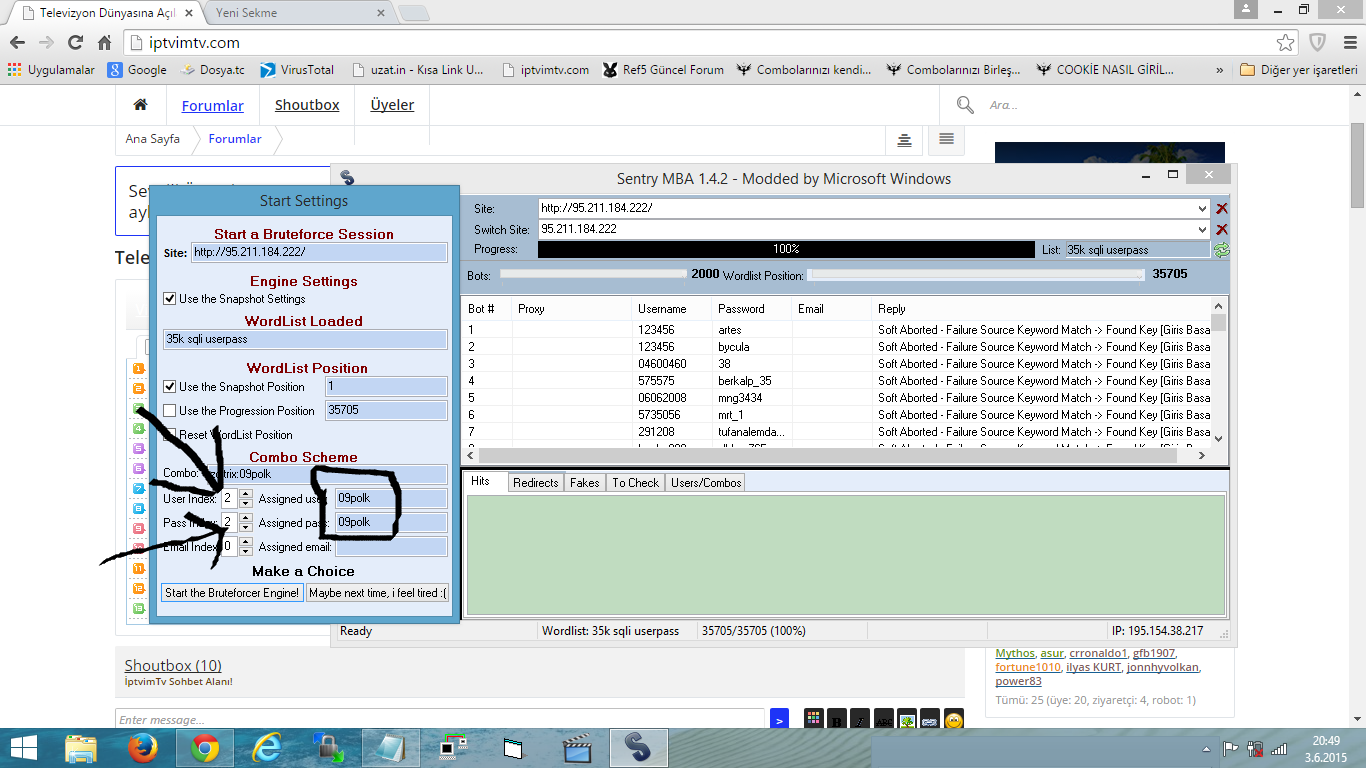
Task: Click the magnifier search icon beside Ara
Action: [965, 105]
